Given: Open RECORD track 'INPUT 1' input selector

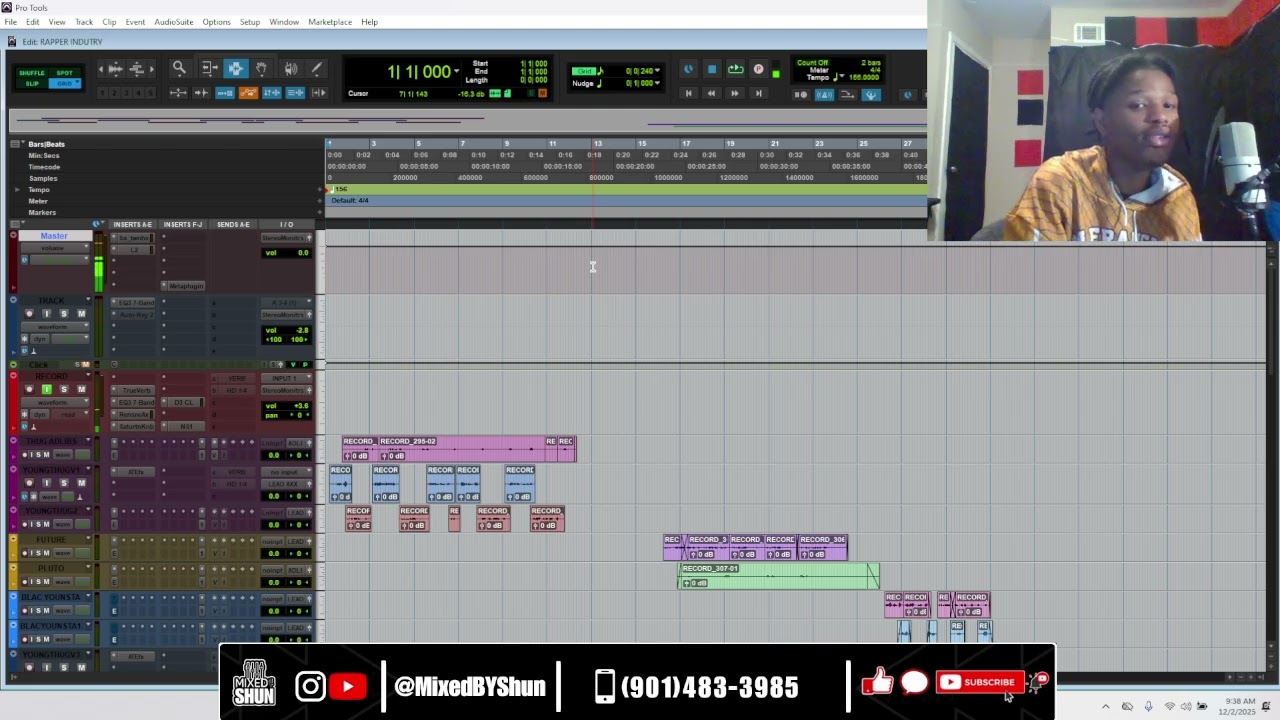Looking at the screenshot, I should (285, 378).
